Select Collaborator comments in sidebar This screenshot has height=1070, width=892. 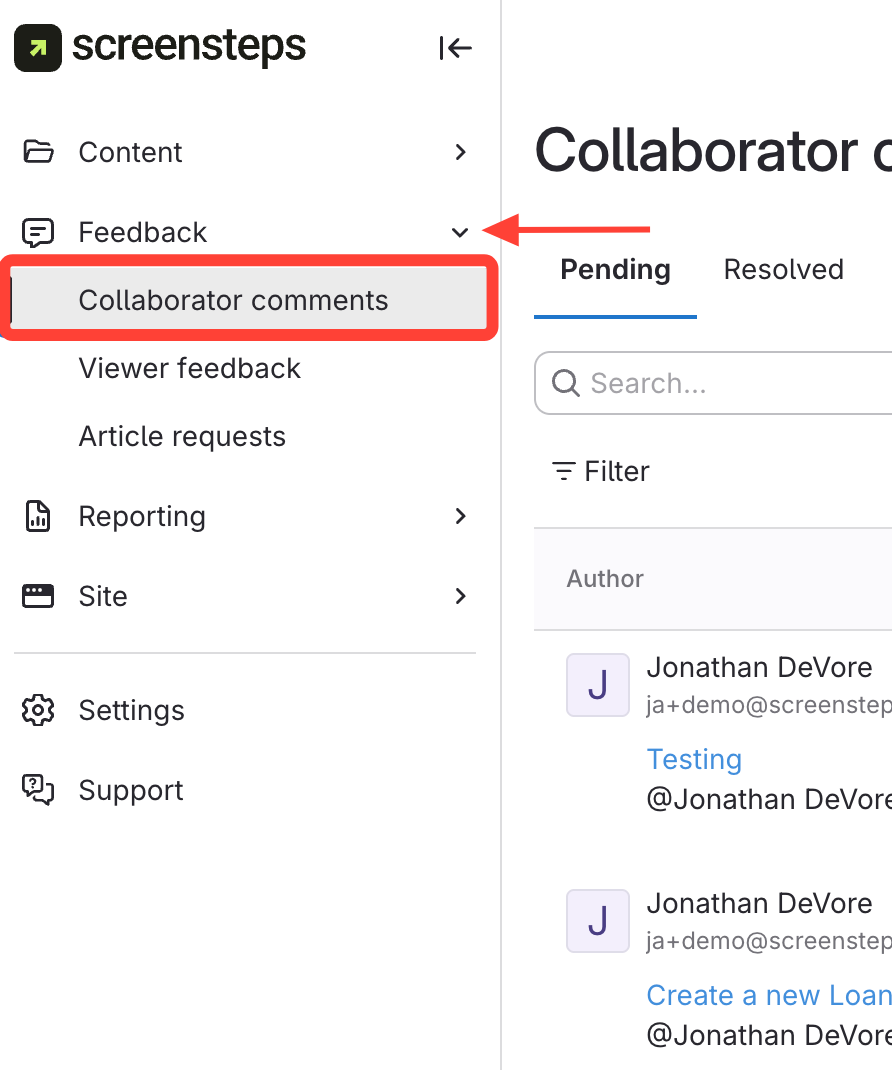tap(233, 300)
